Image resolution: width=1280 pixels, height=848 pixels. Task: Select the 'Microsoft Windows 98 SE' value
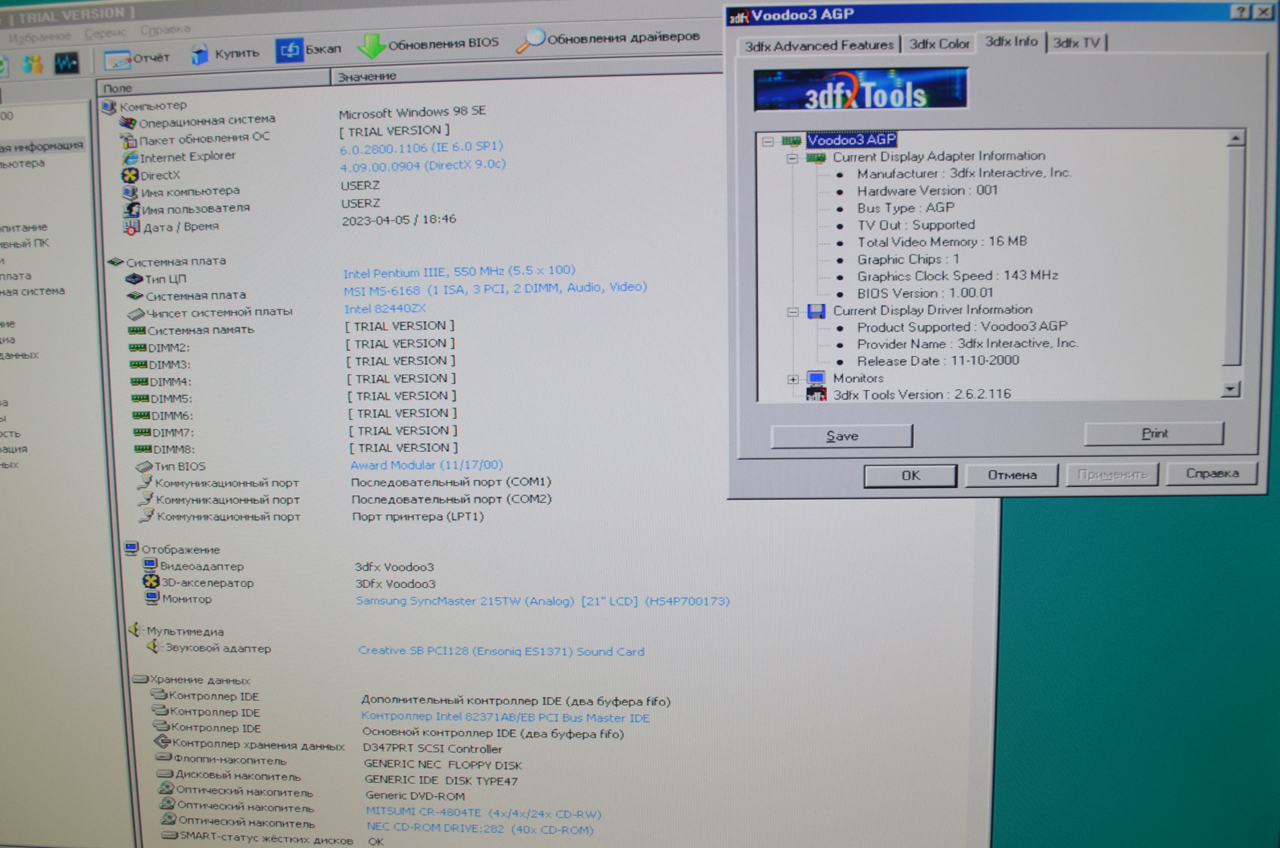pos(412,112)
